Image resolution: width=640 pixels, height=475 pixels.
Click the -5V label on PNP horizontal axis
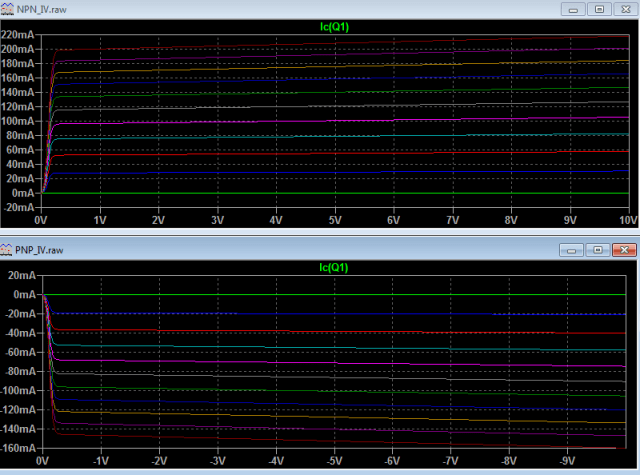335,463
